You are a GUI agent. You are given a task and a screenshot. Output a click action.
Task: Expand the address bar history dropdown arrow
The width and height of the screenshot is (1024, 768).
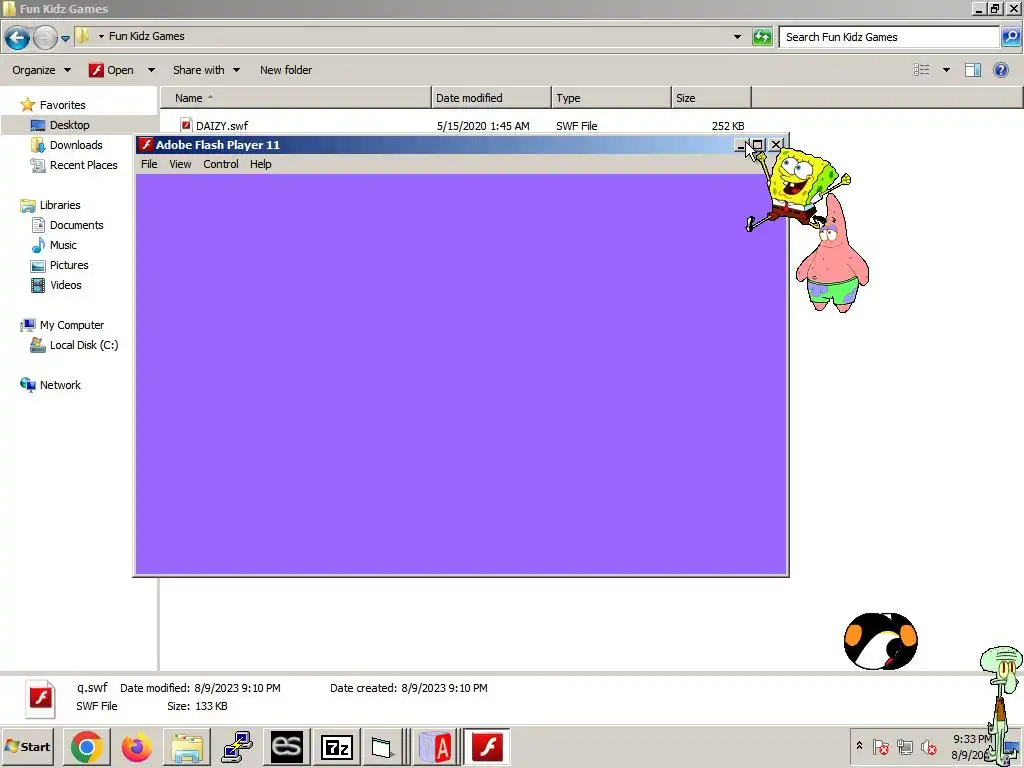coord(737,37)
